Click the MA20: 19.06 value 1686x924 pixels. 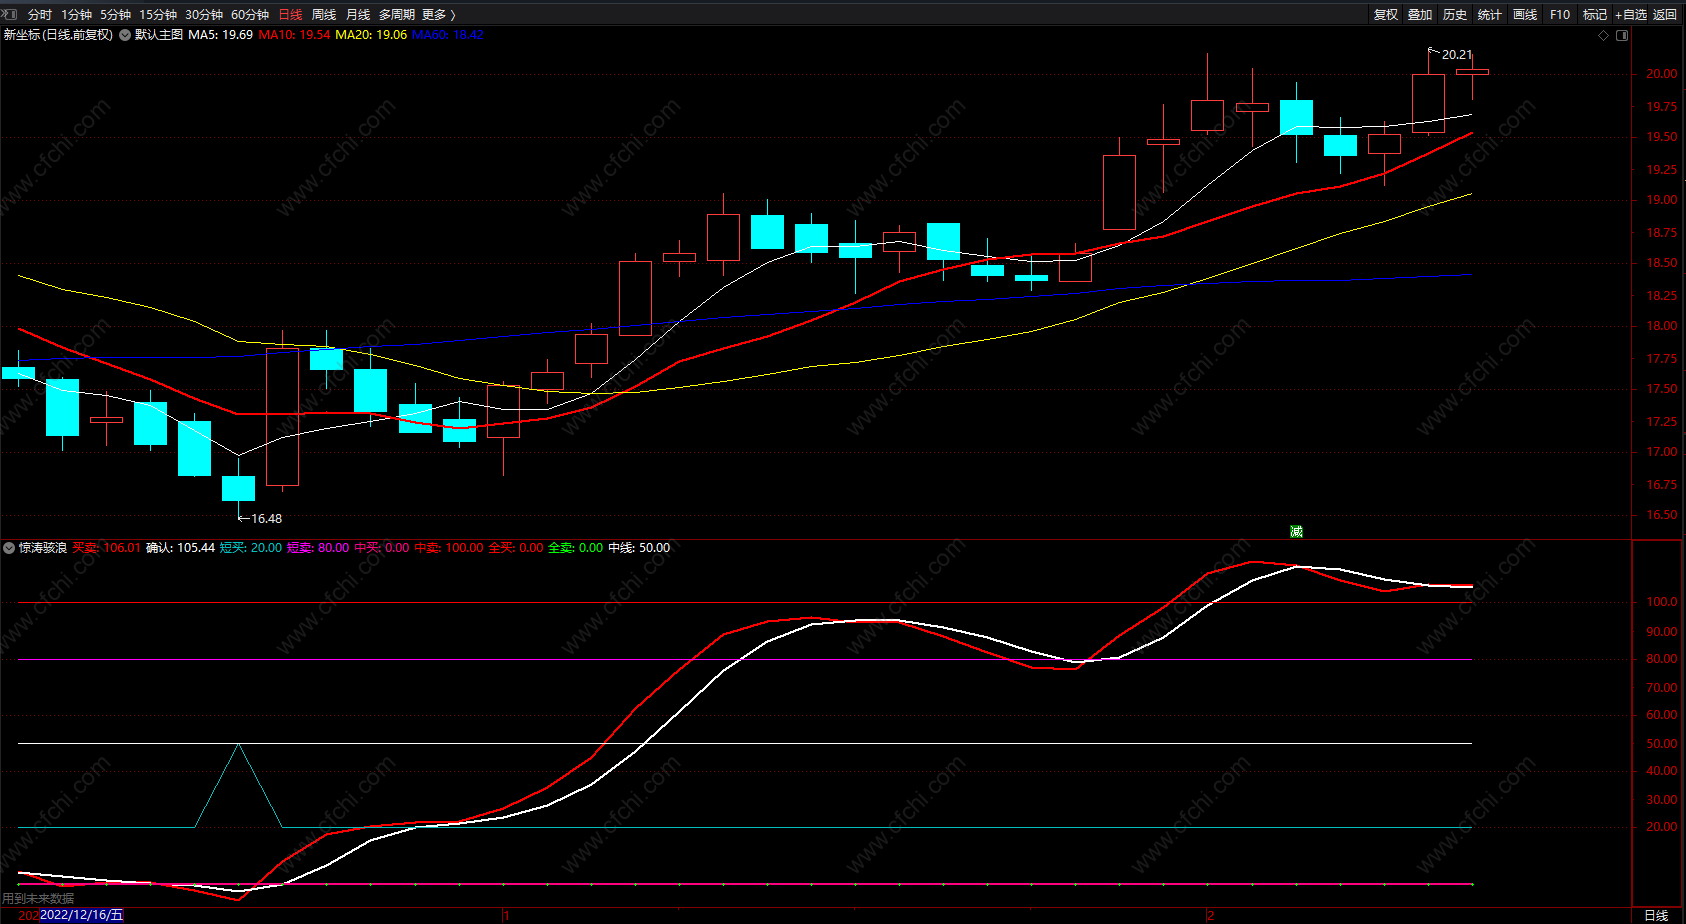click(371, 35)
